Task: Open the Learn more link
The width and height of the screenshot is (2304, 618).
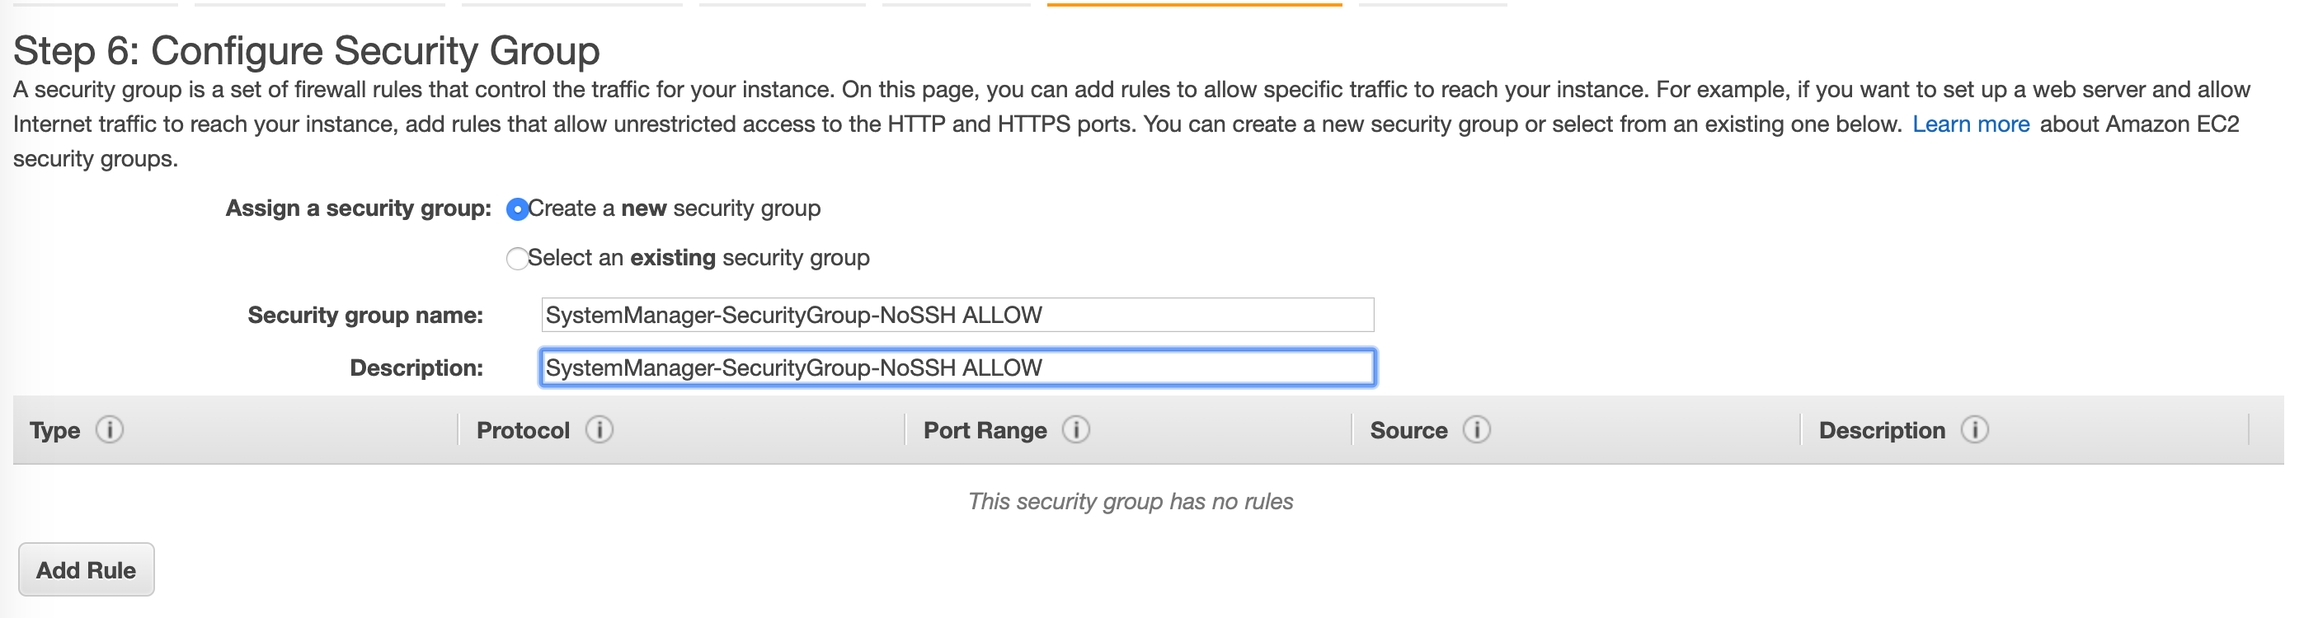Action: (1970, 124)
